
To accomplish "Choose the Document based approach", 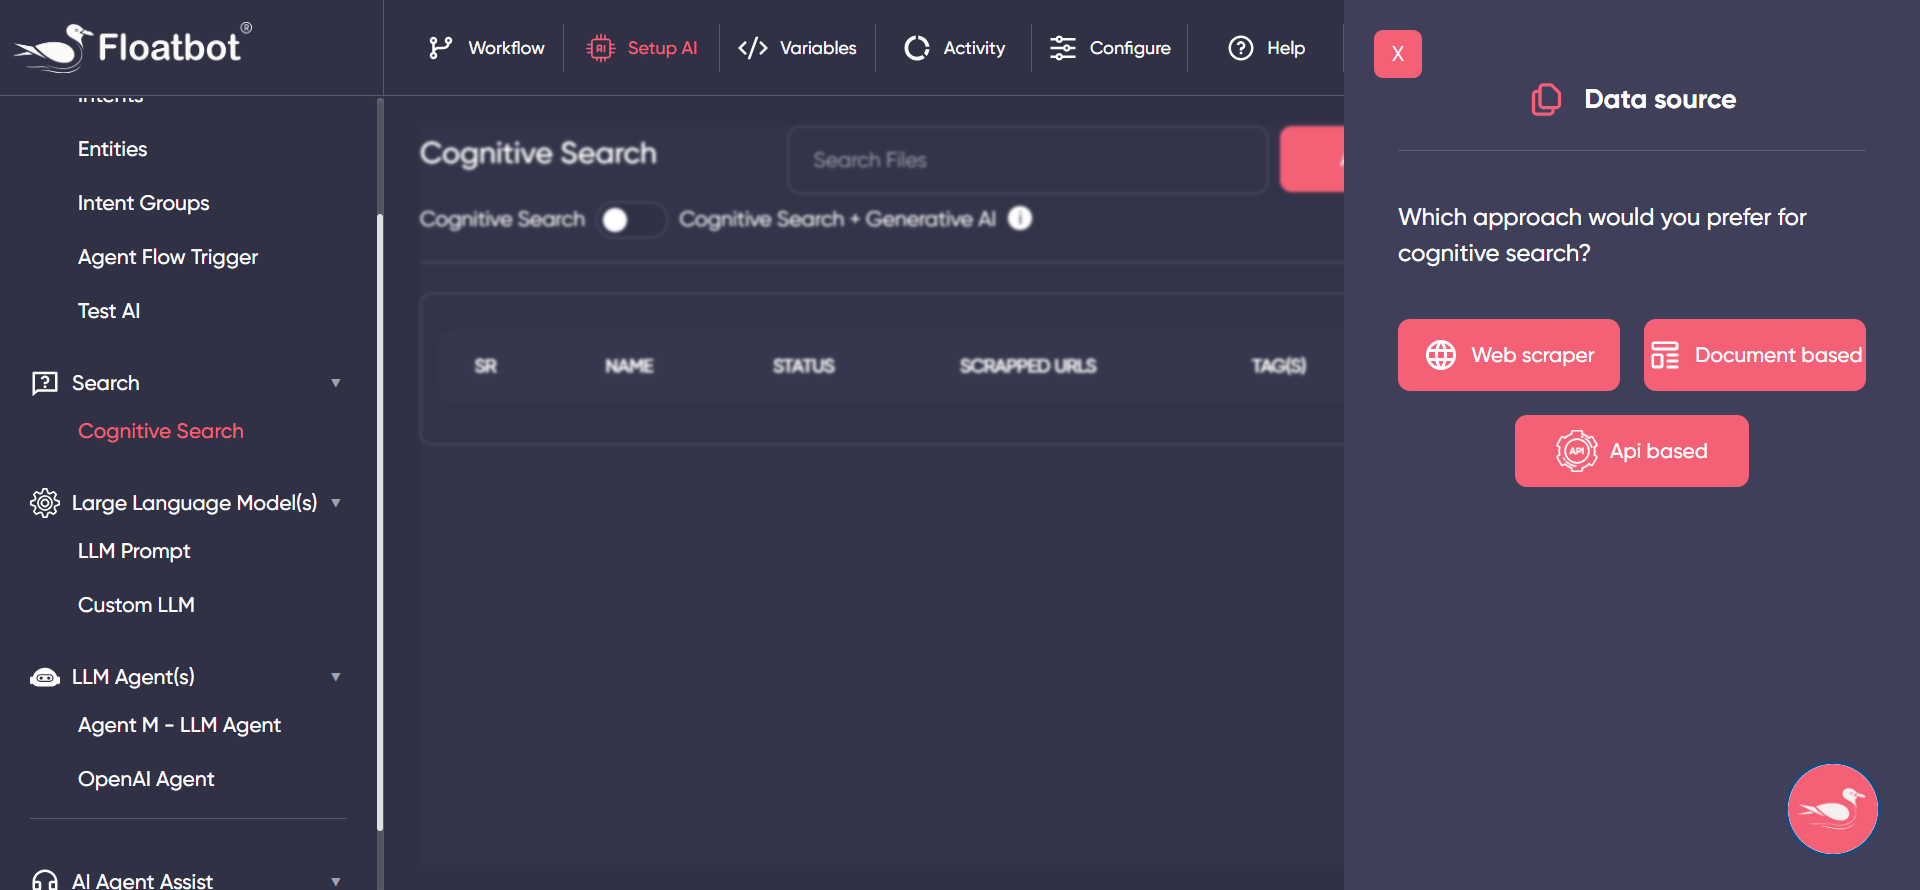I will [1755, 355].
